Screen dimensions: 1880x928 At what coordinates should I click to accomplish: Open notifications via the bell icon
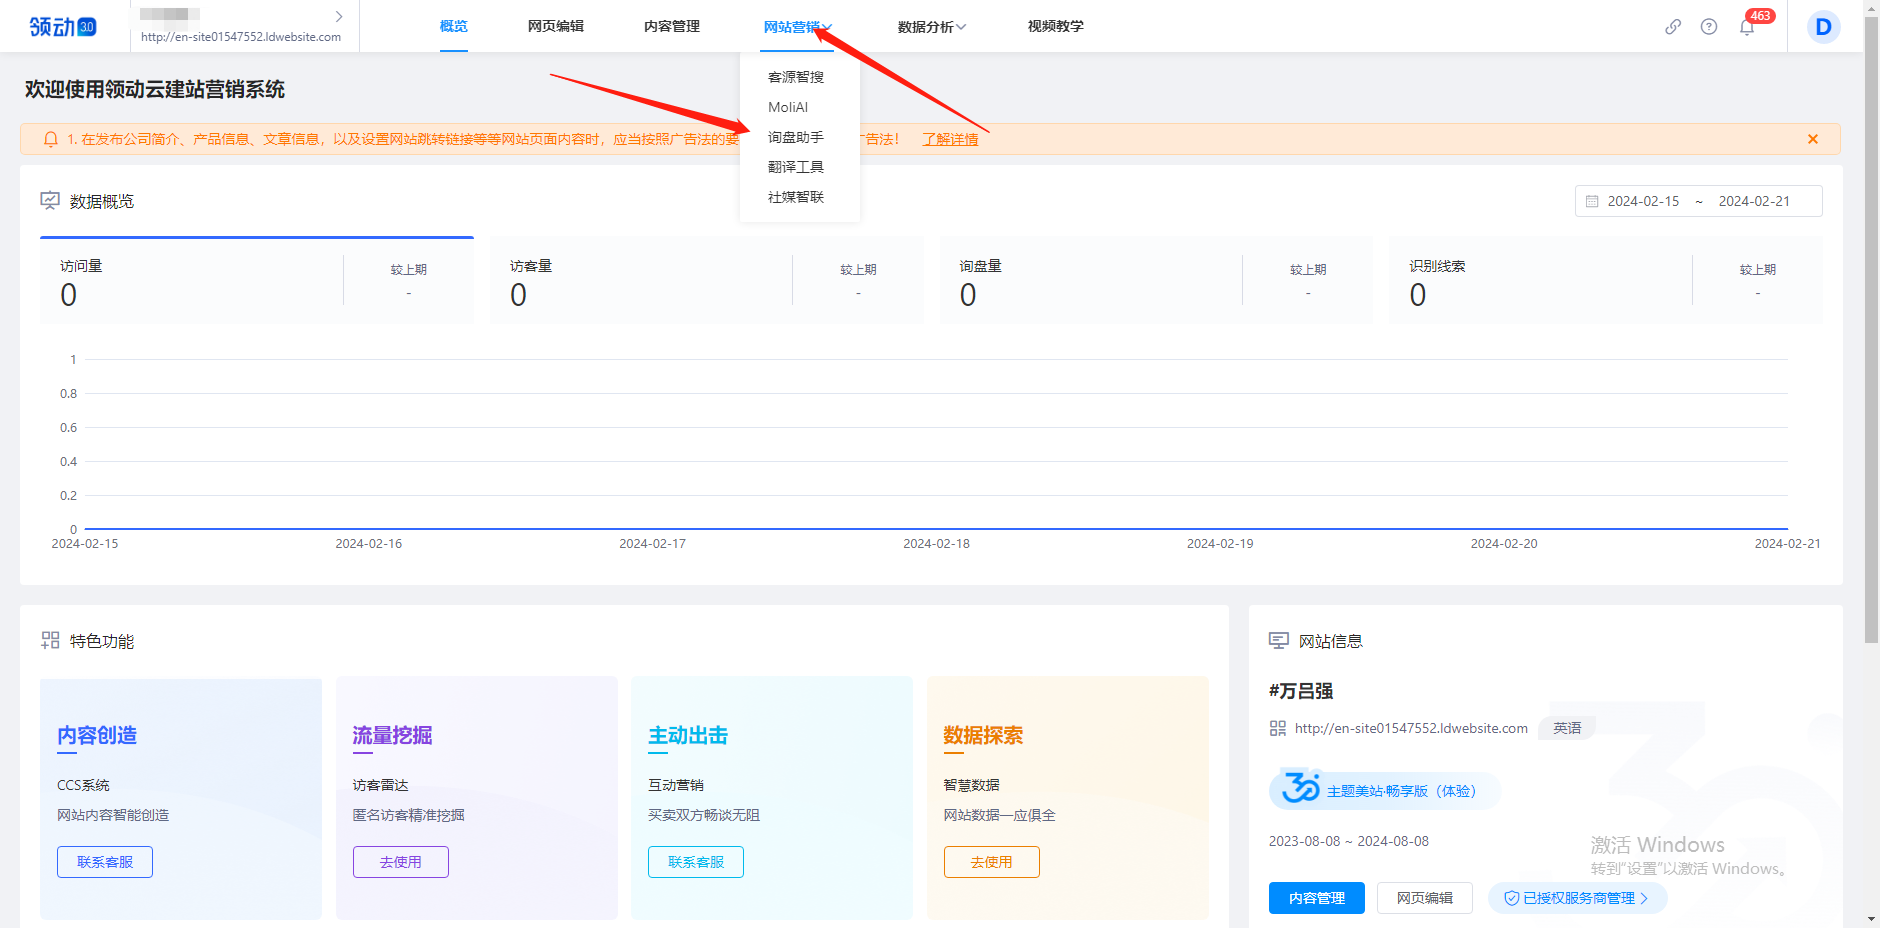[x=1747, y=27]
